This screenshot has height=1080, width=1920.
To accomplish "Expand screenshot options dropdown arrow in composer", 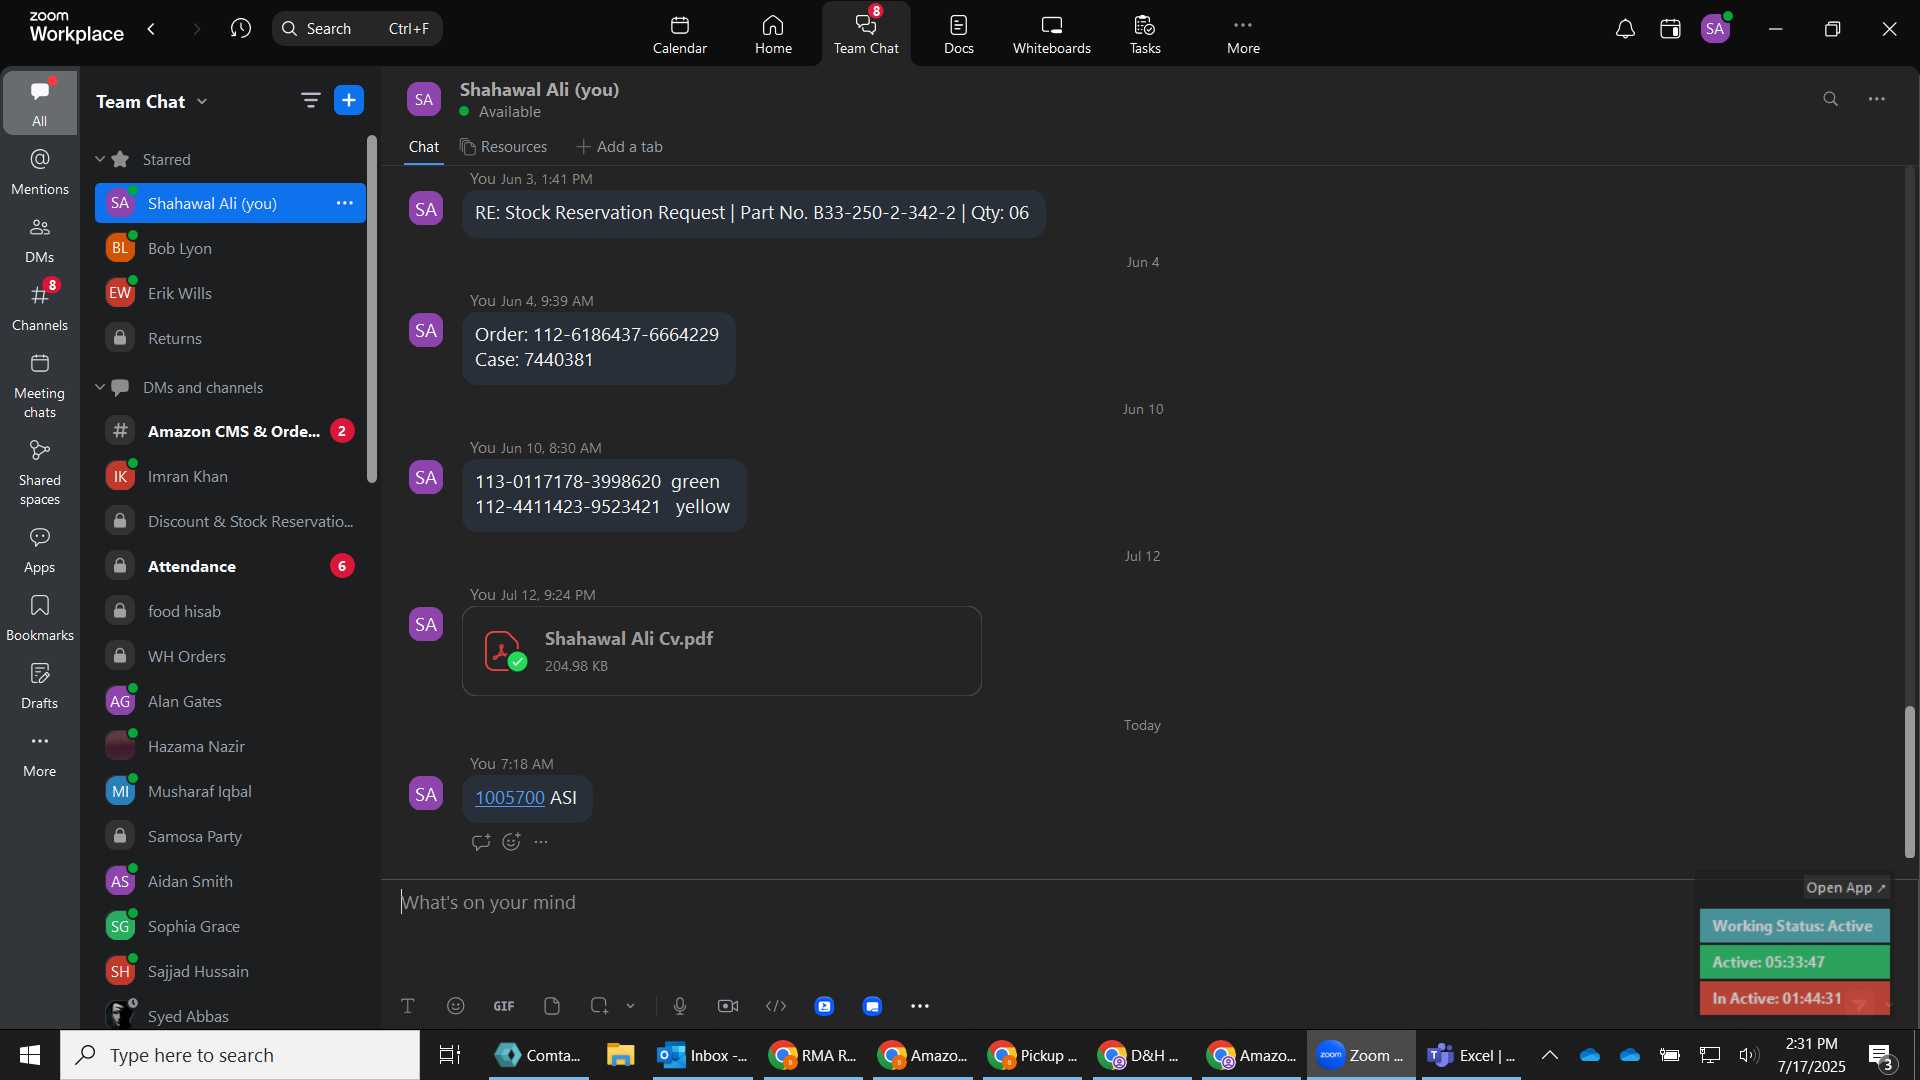I will click(x=630, y=1006).
